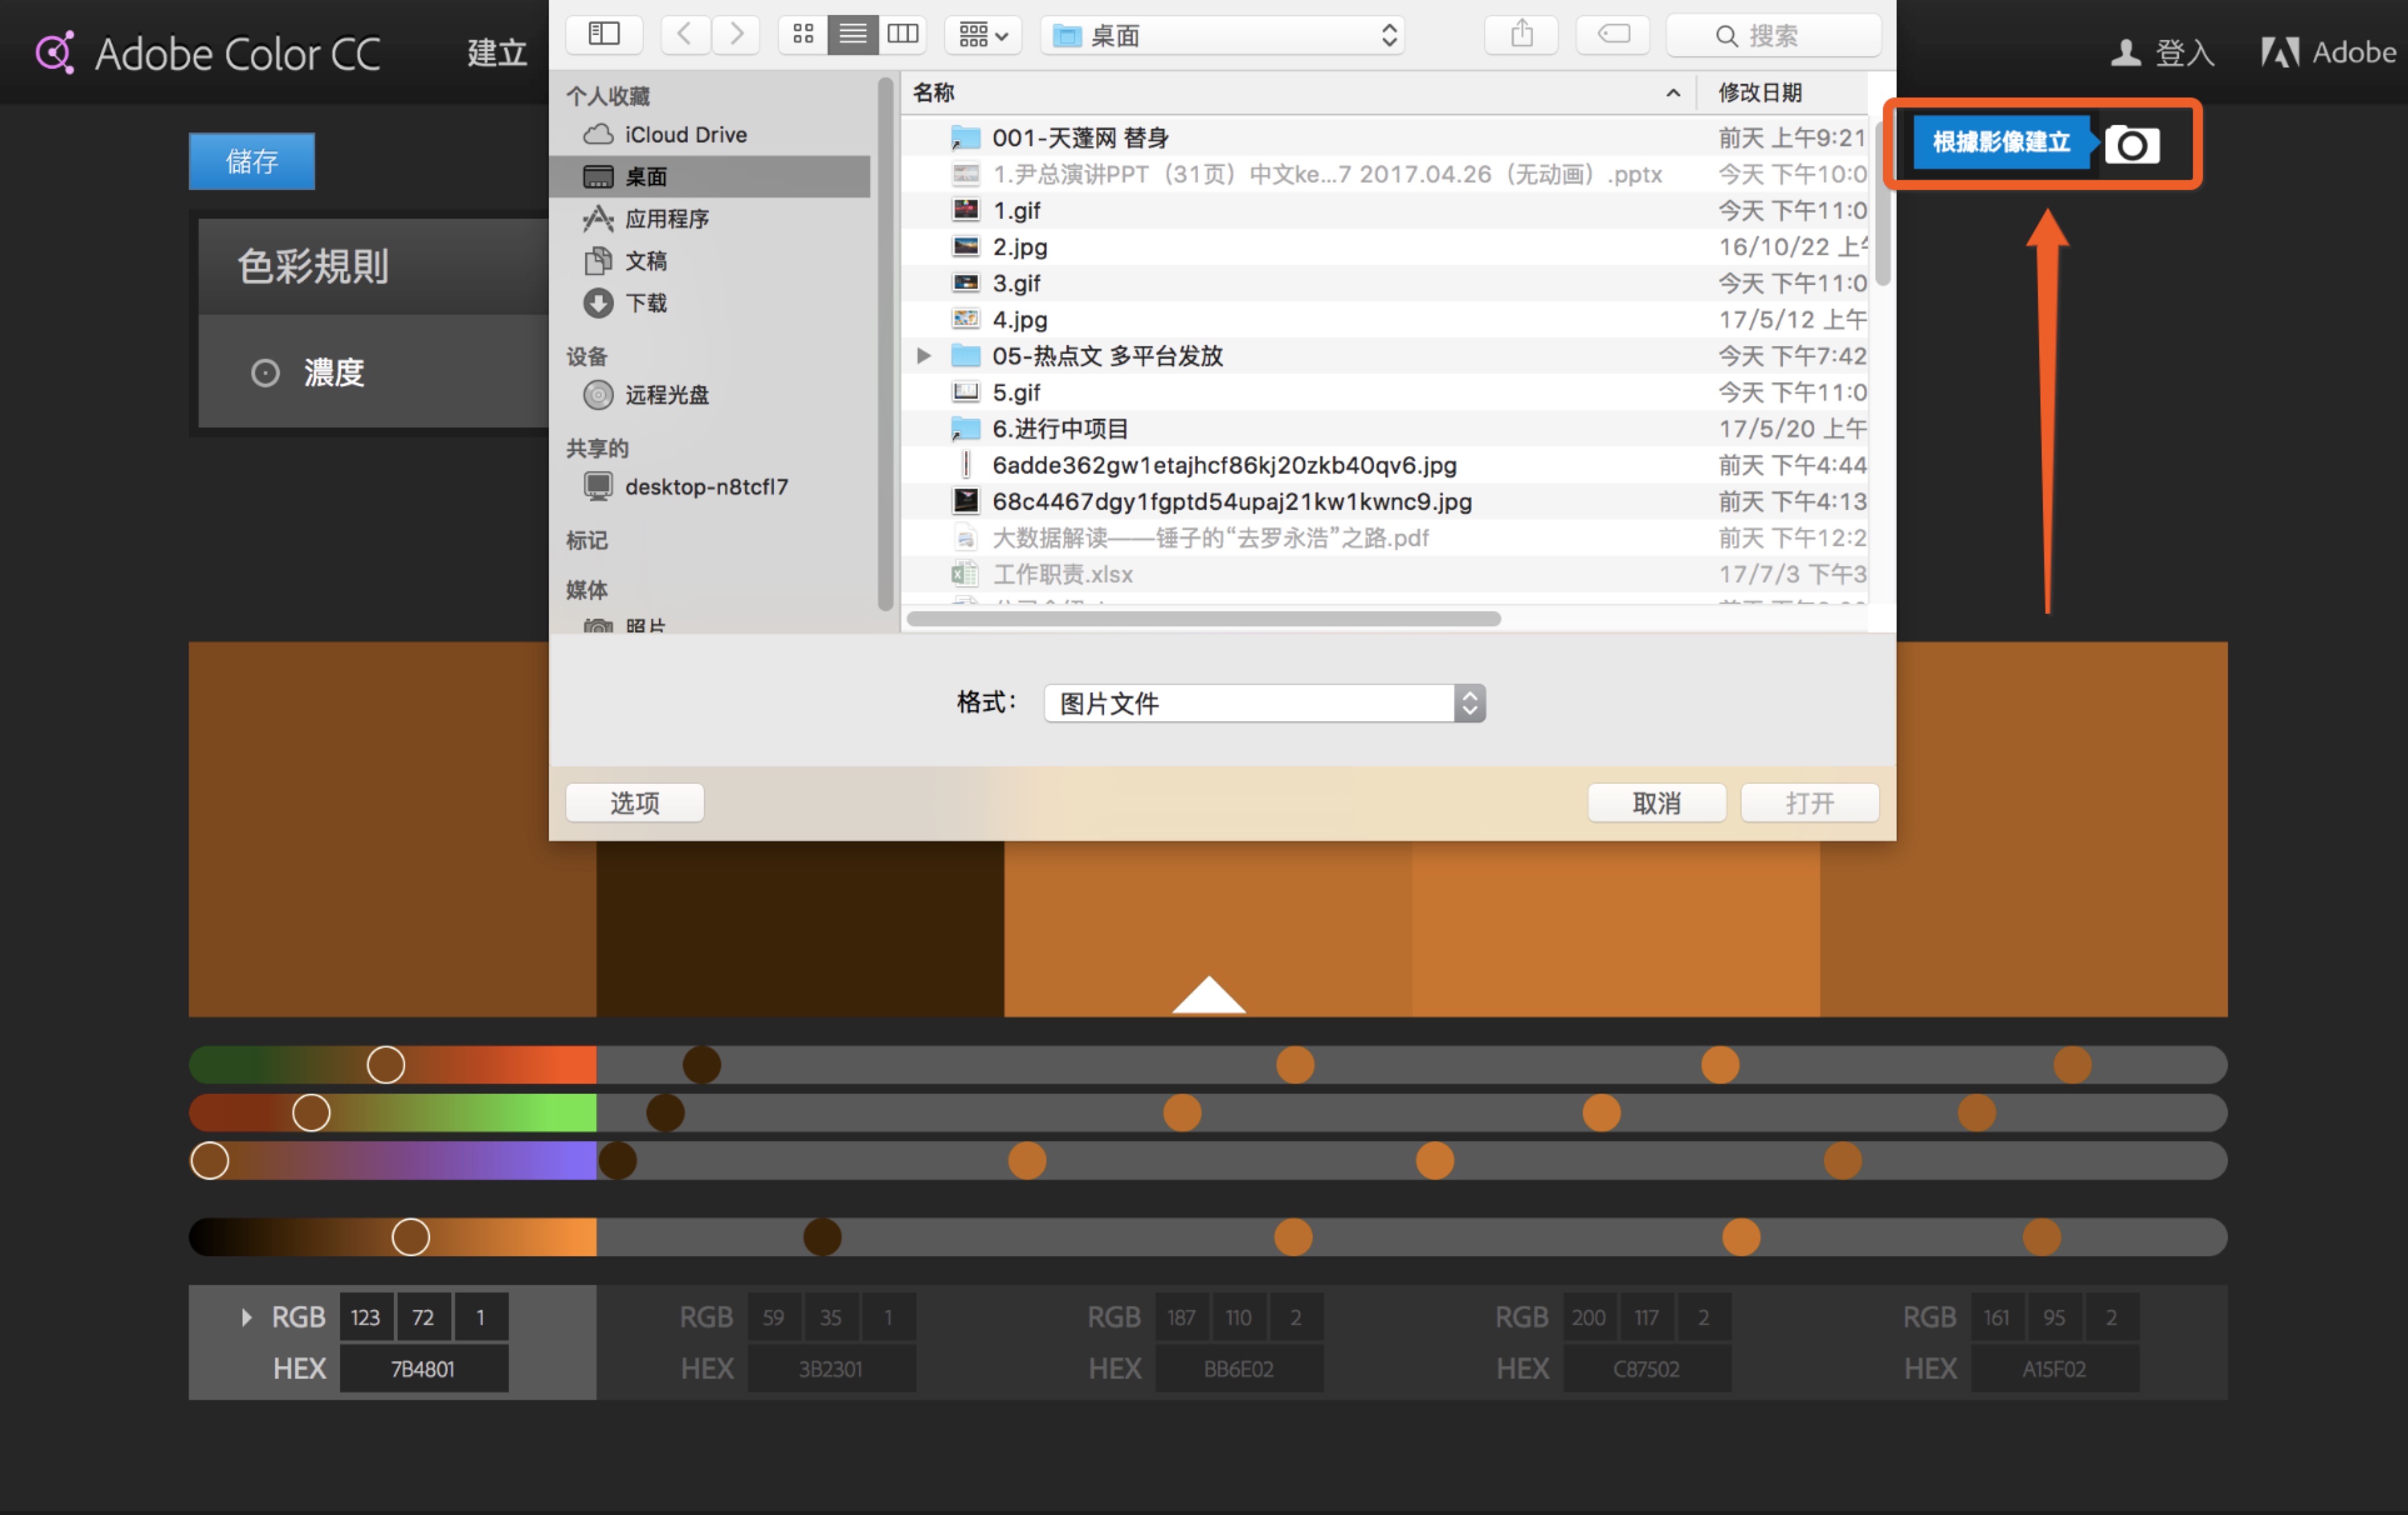Click the Adobe logo icon
Viewport: 2408px width, 1515px height.
pyautogui.click(x=2281, y=52)
